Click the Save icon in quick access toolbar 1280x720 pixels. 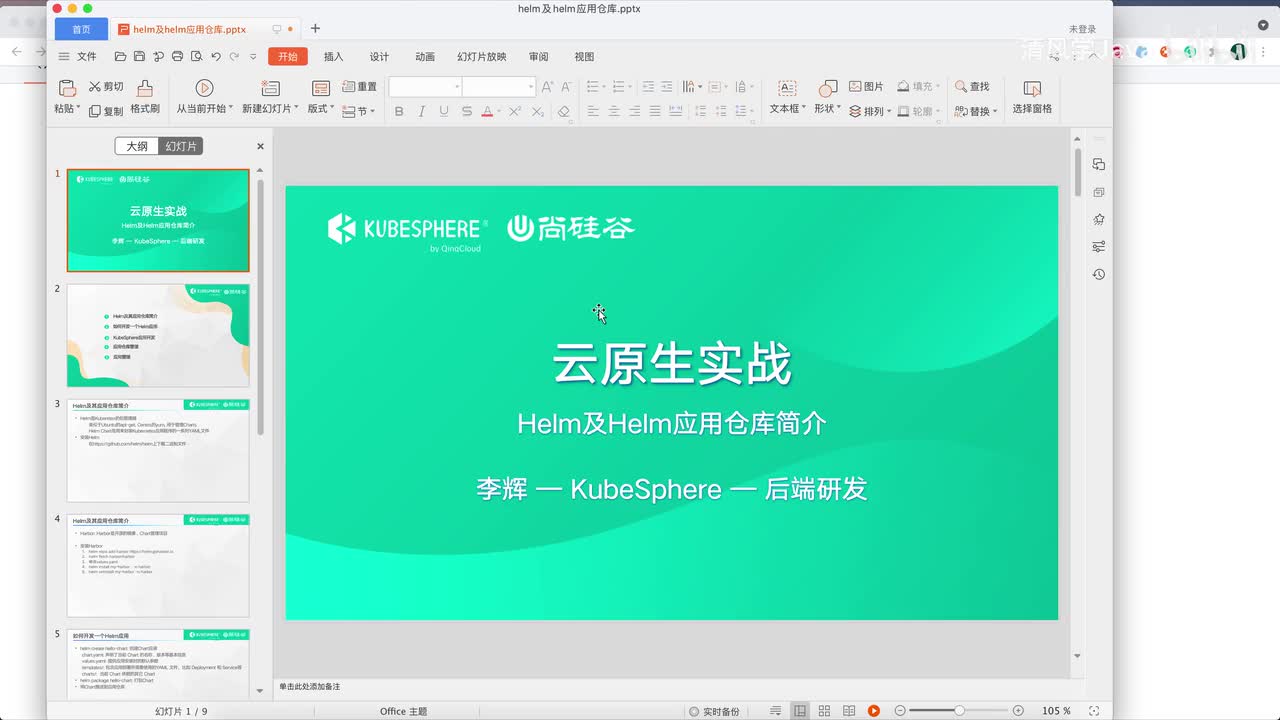[139, 57]
